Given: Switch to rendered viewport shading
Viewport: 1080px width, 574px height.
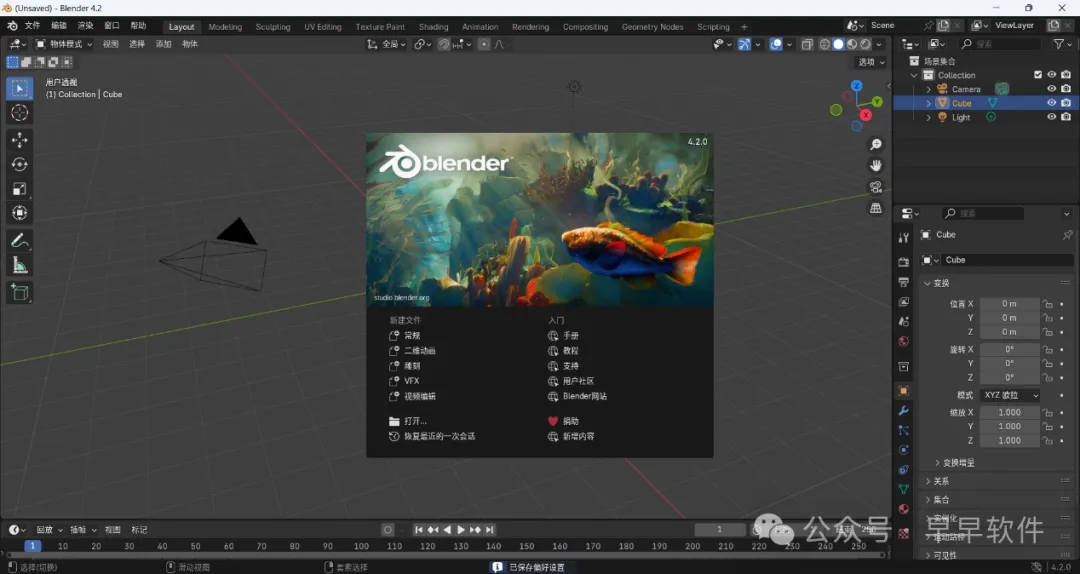Looking at the screenshot, I should tap(866, 44).
